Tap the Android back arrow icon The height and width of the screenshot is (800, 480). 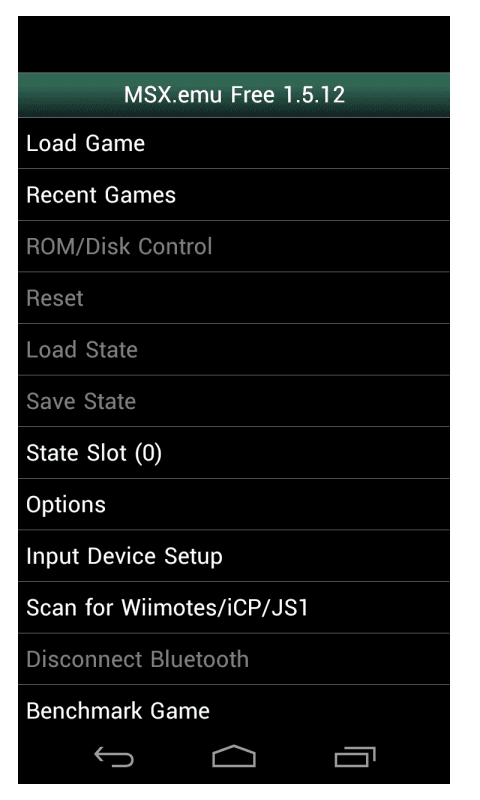click(x=114, y=757)
